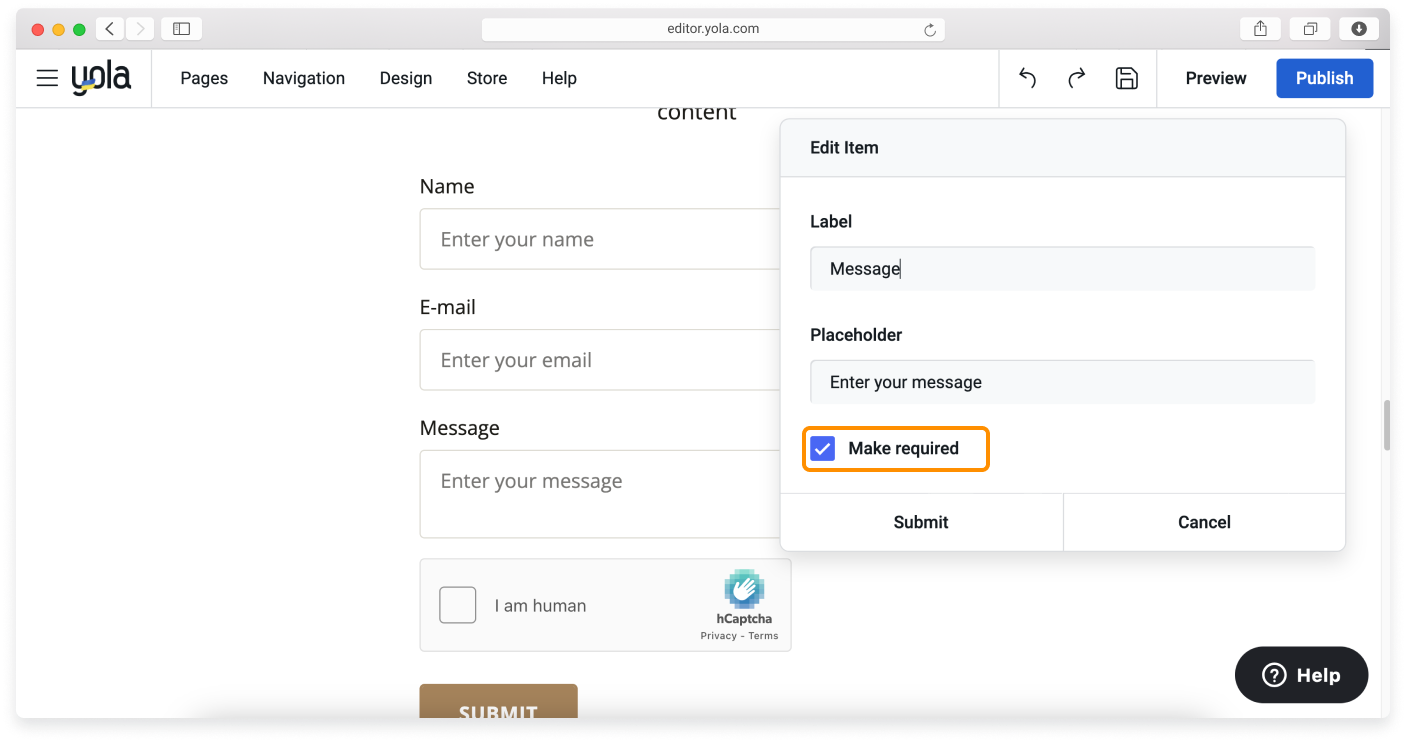
Task: Click Submit in Edit Item dialog
Action: coord(920,522)
